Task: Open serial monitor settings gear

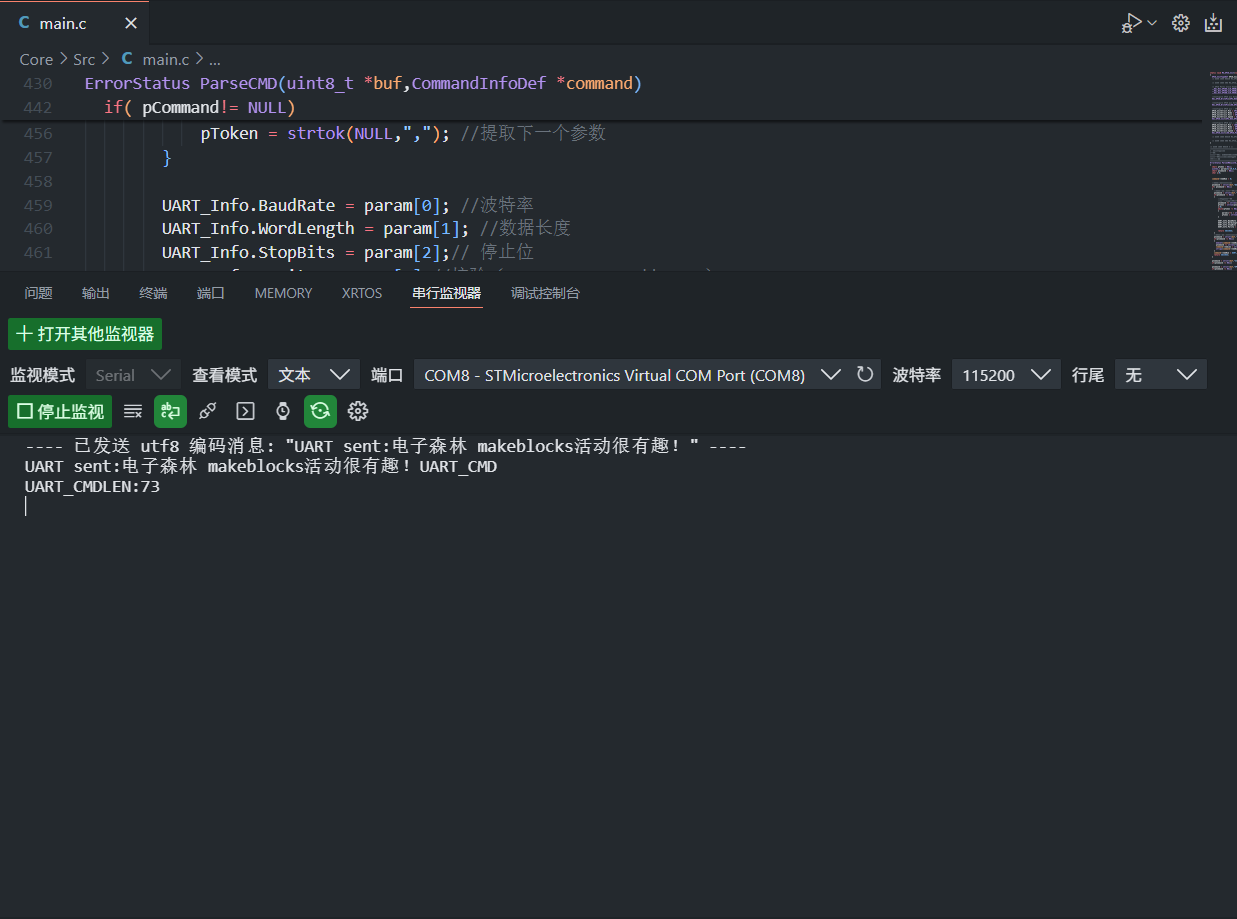Action: 358,411
